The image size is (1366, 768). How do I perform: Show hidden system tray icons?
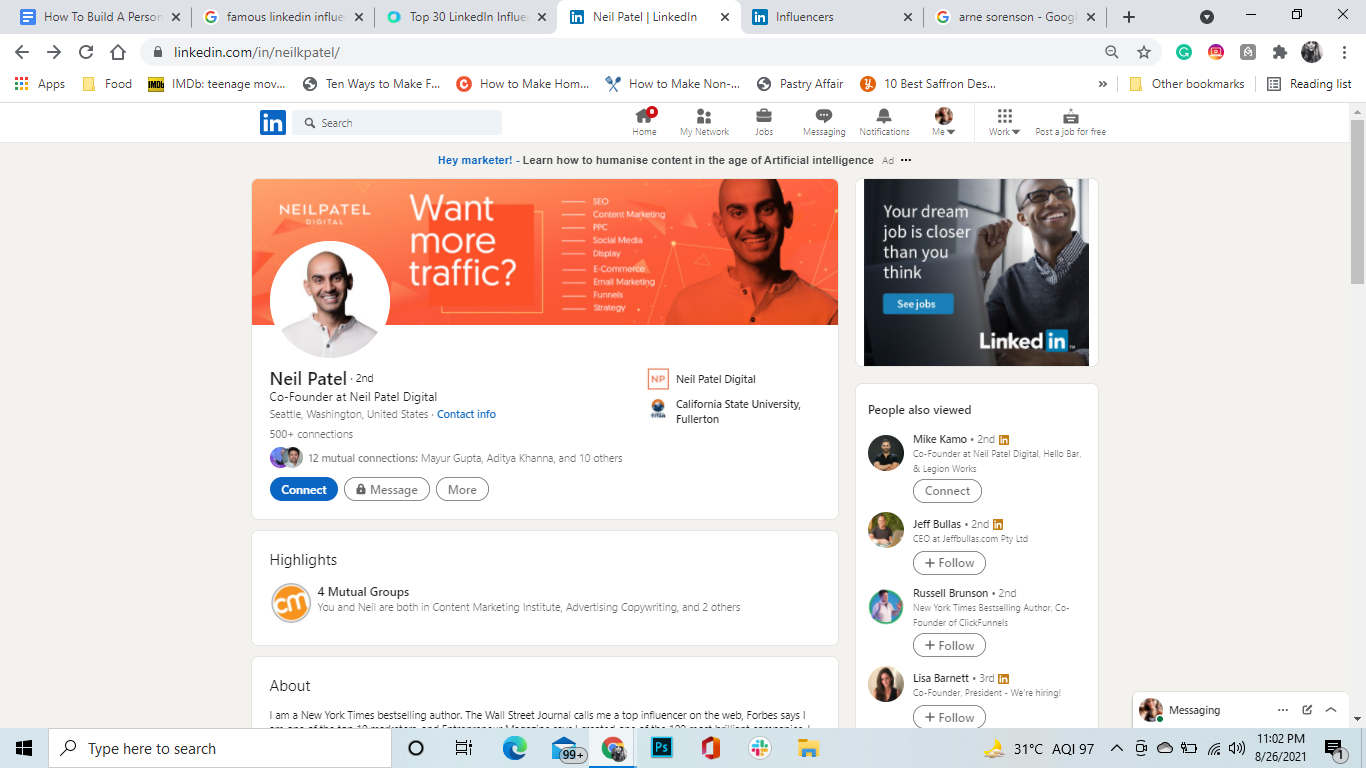1116,748
